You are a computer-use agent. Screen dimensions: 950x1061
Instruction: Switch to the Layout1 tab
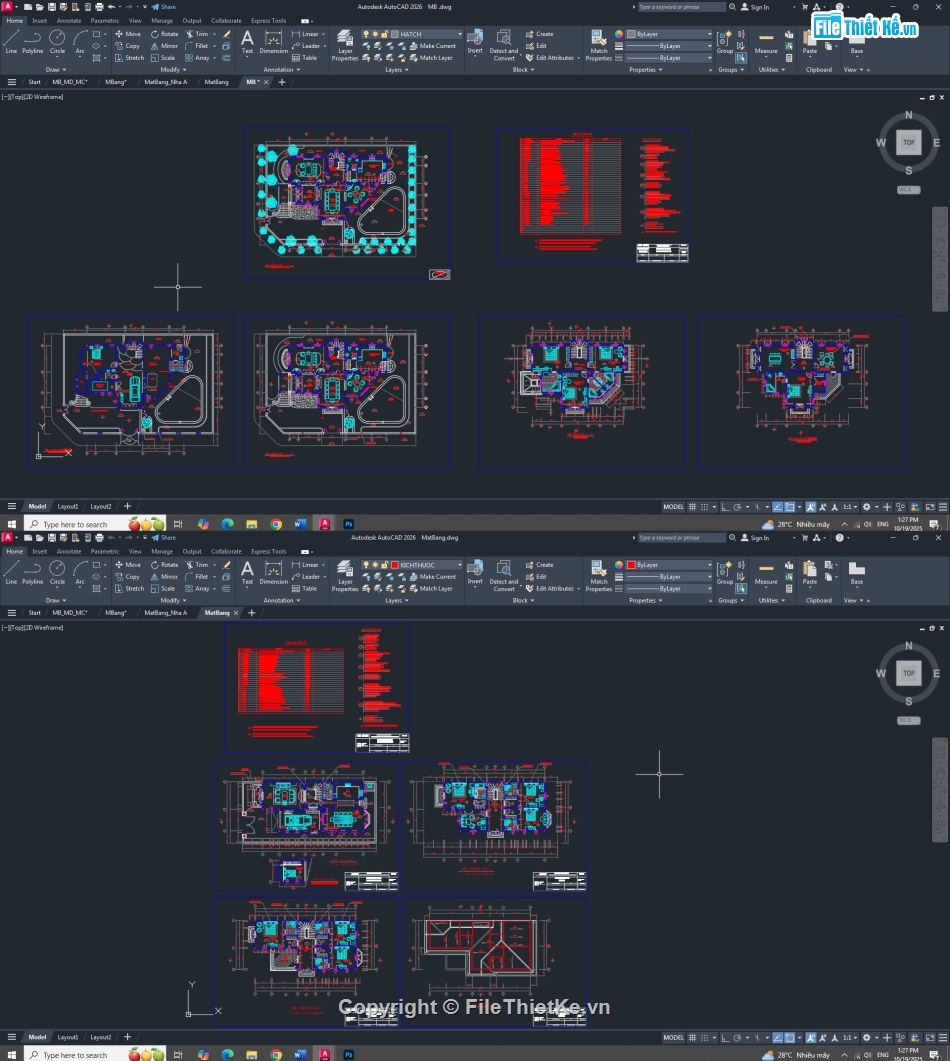coord(68,506)
